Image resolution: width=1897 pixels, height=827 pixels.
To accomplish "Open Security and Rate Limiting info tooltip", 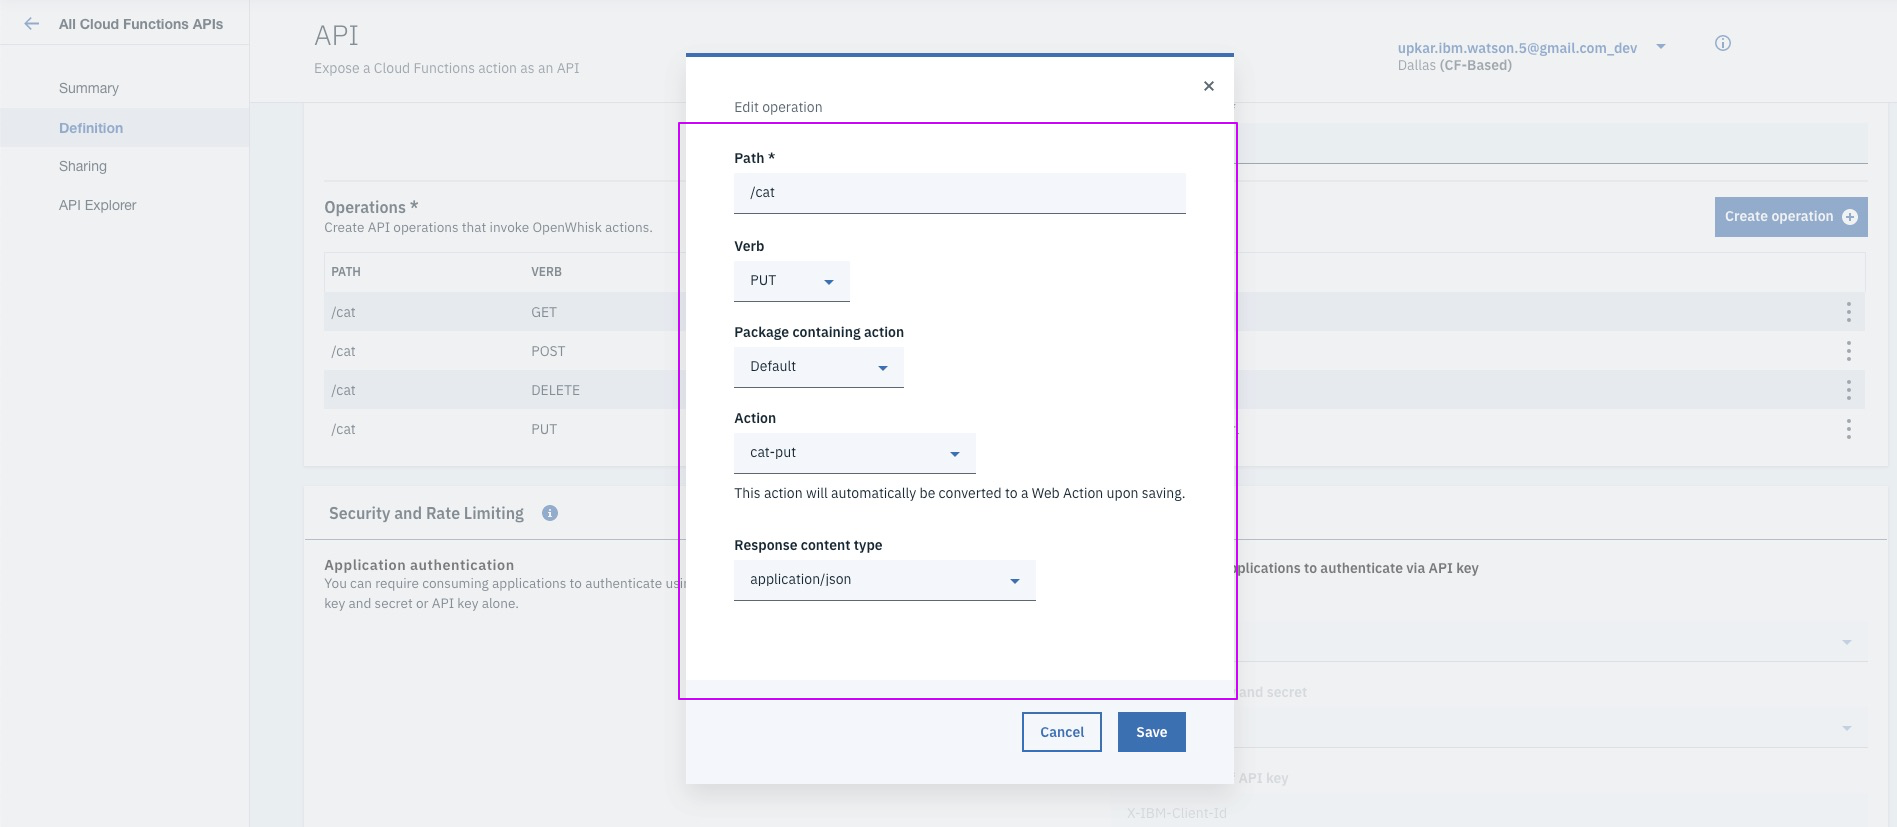I will coord(550,513).
